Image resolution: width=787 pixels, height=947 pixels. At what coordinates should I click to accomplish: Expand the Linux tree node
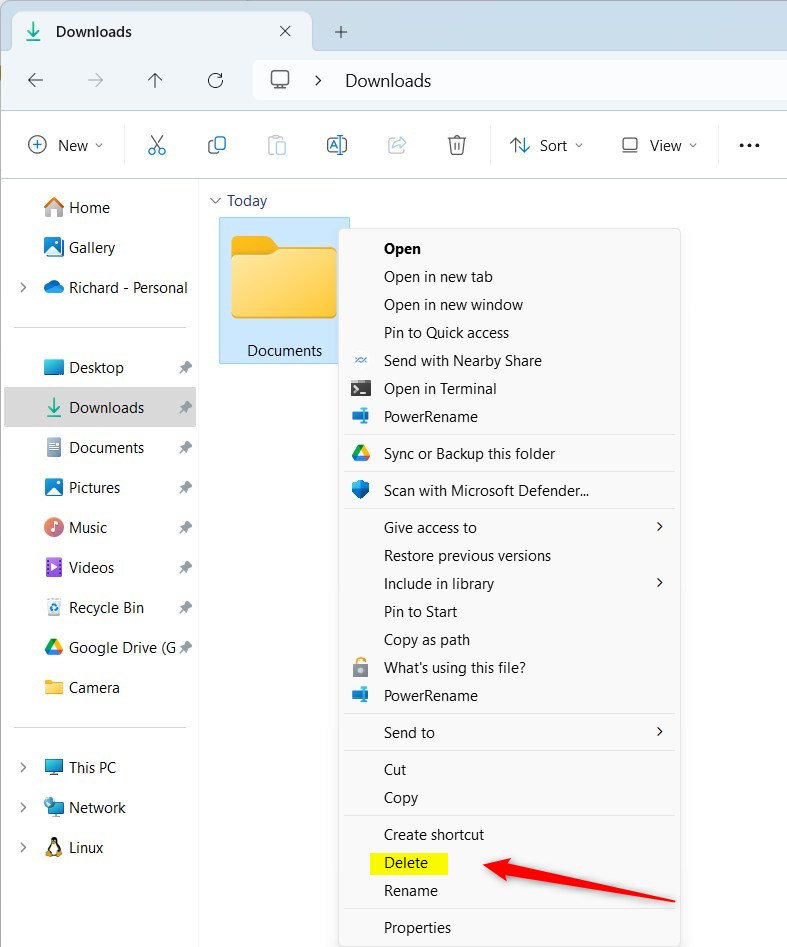pos(23,848)
